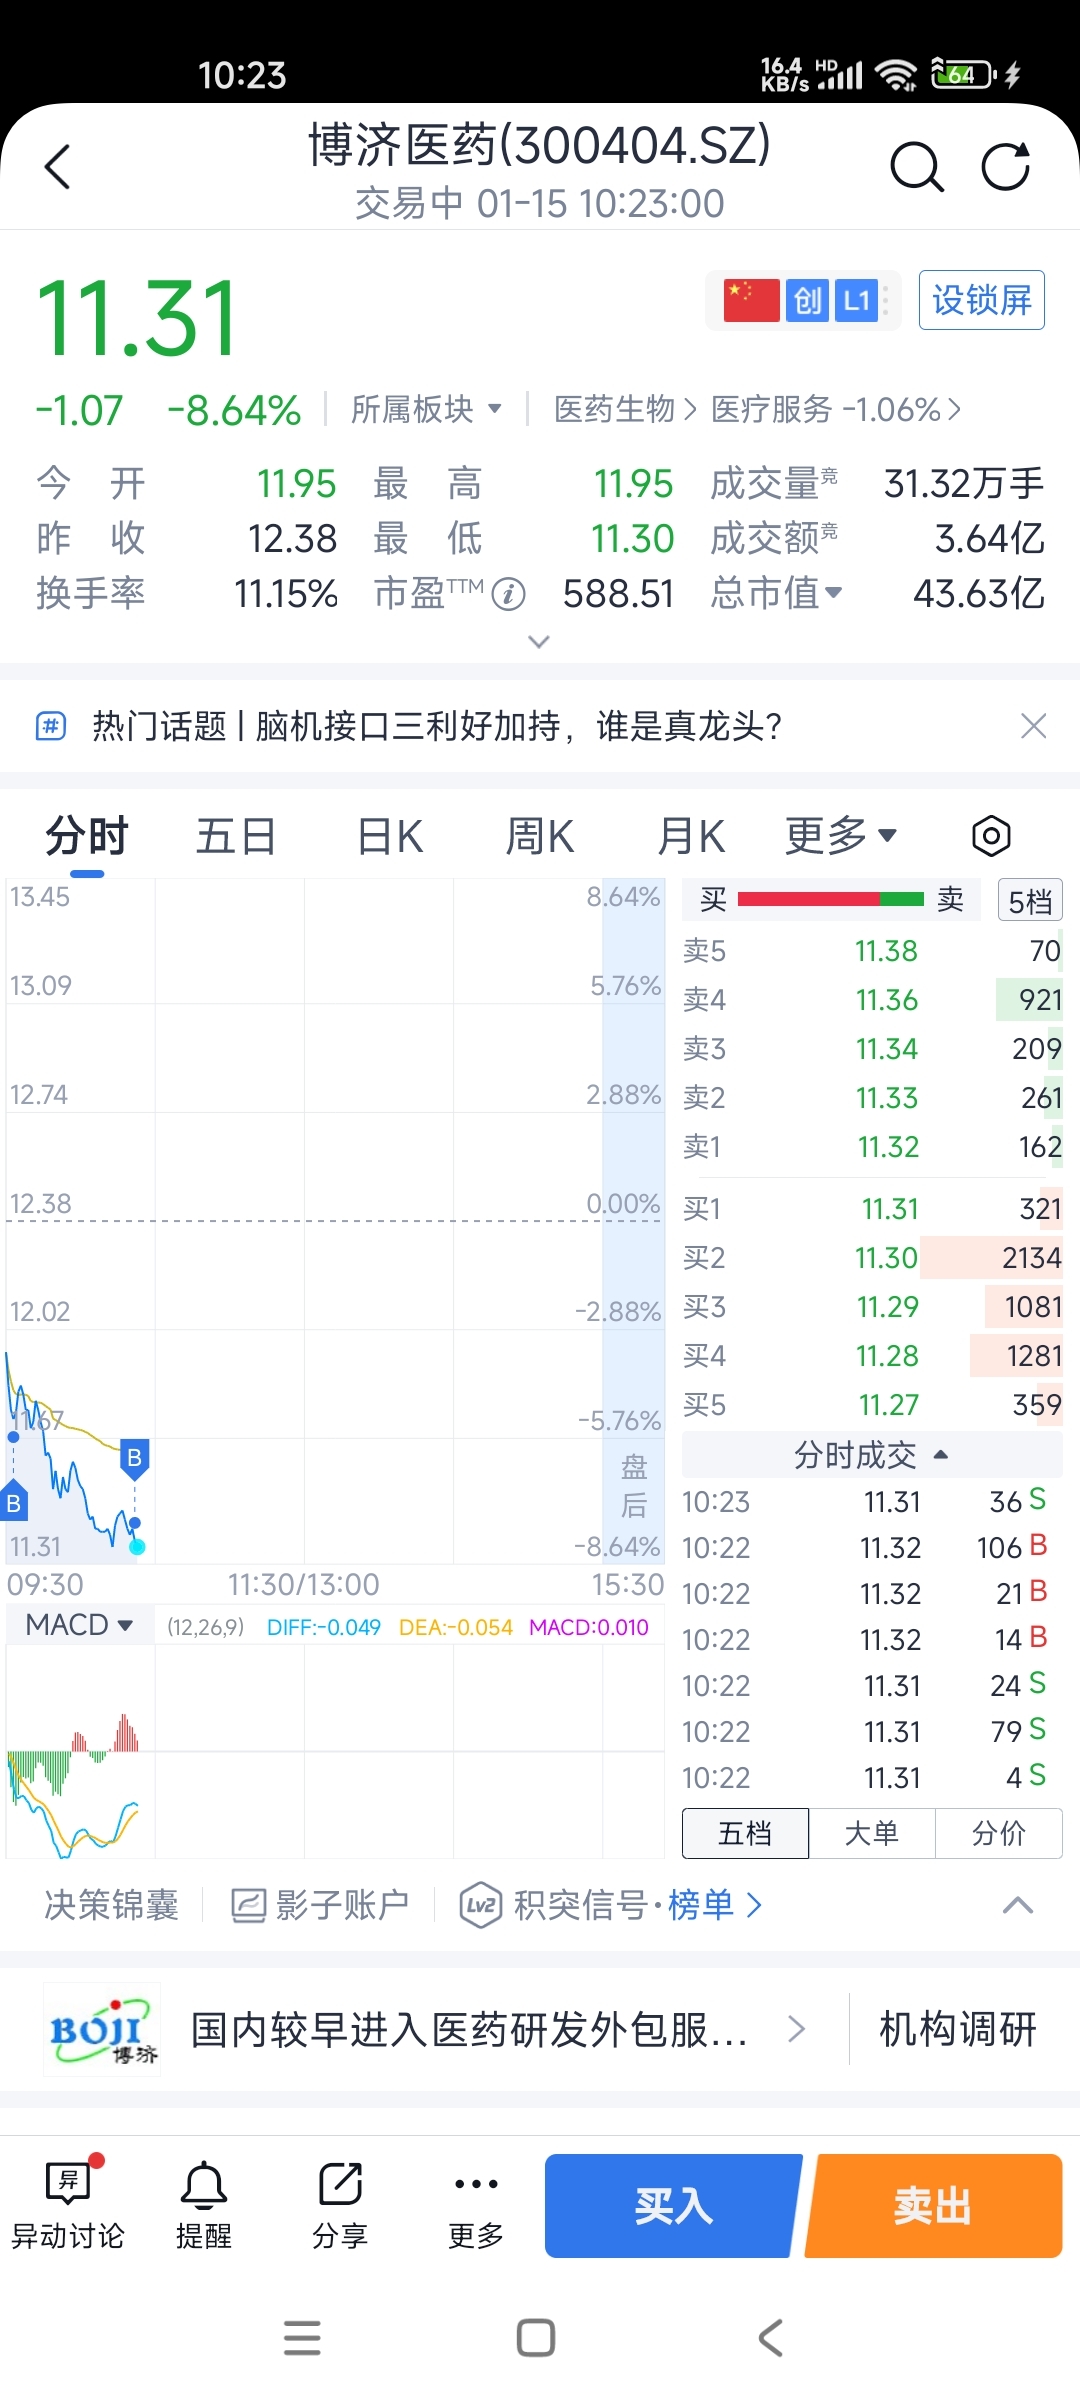The image size is (1080, 2400).
Task: Toggle 总市值 market cap dropdown
Action: tap(776, 593)
